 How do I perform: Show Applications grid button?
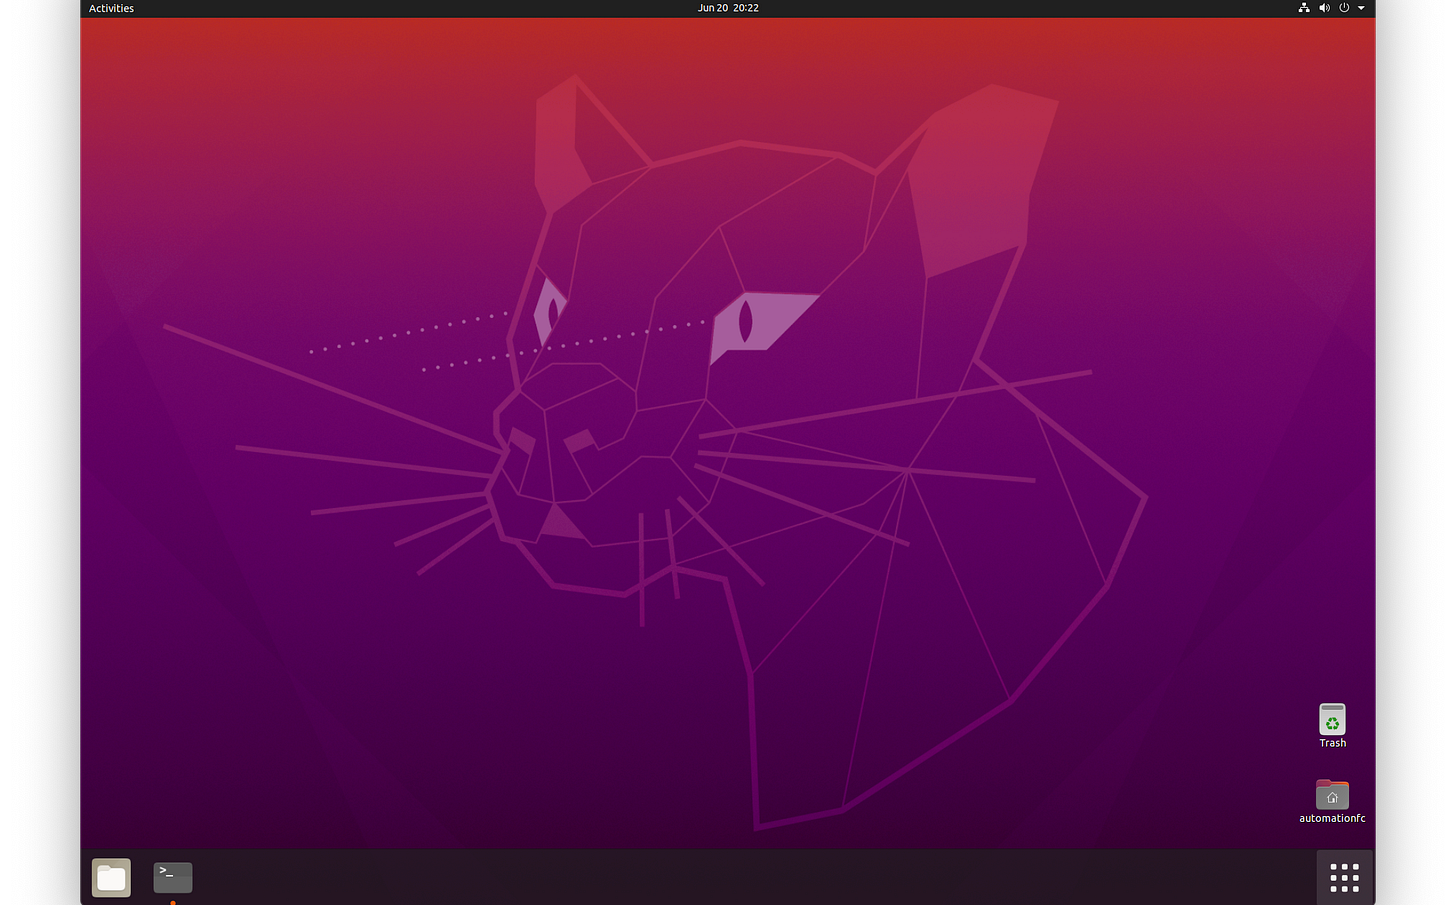click(x=1344, y=878)
